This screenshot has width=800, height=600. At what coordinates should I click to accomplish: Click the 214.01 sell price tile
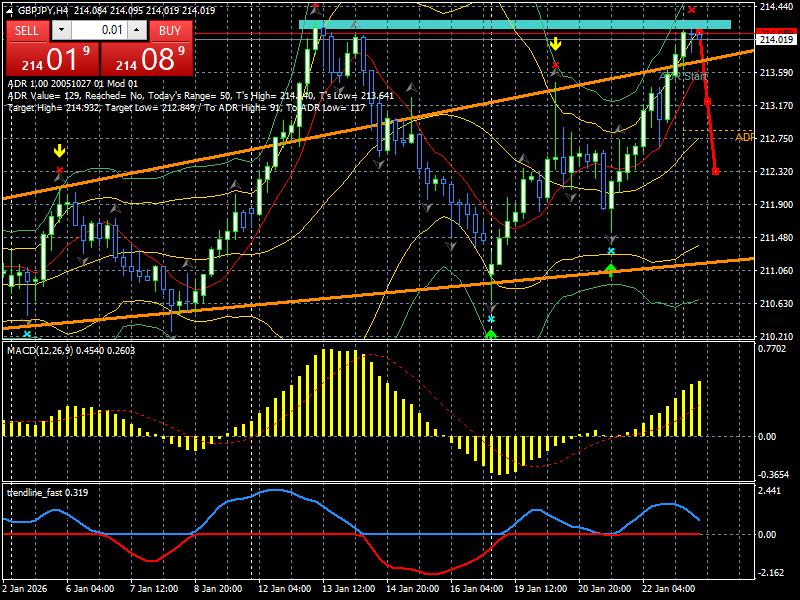[52, 59]
